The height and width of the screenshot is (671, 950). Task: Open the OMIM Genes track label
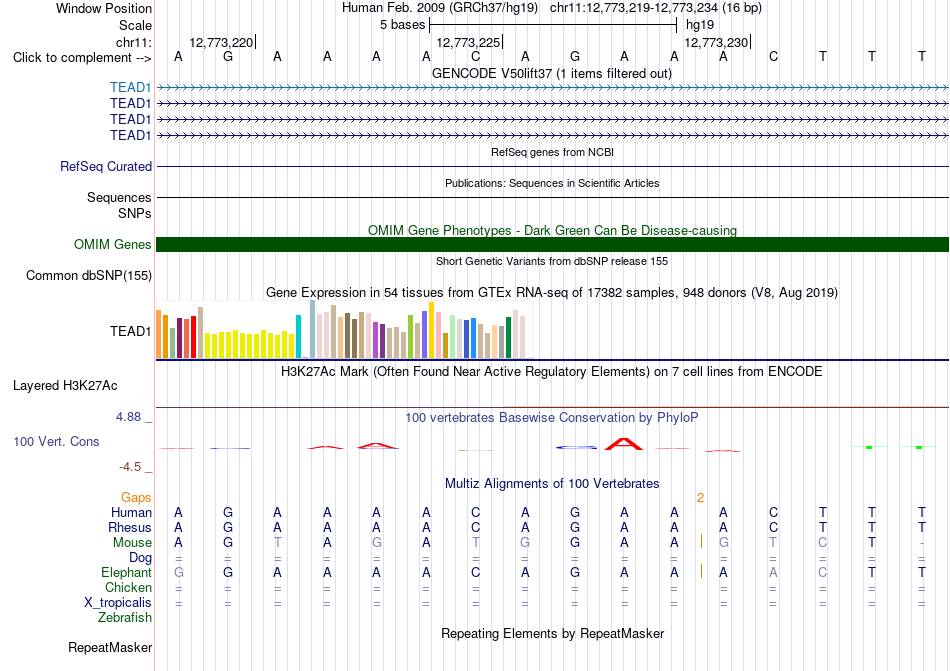(x=113, y=244)
